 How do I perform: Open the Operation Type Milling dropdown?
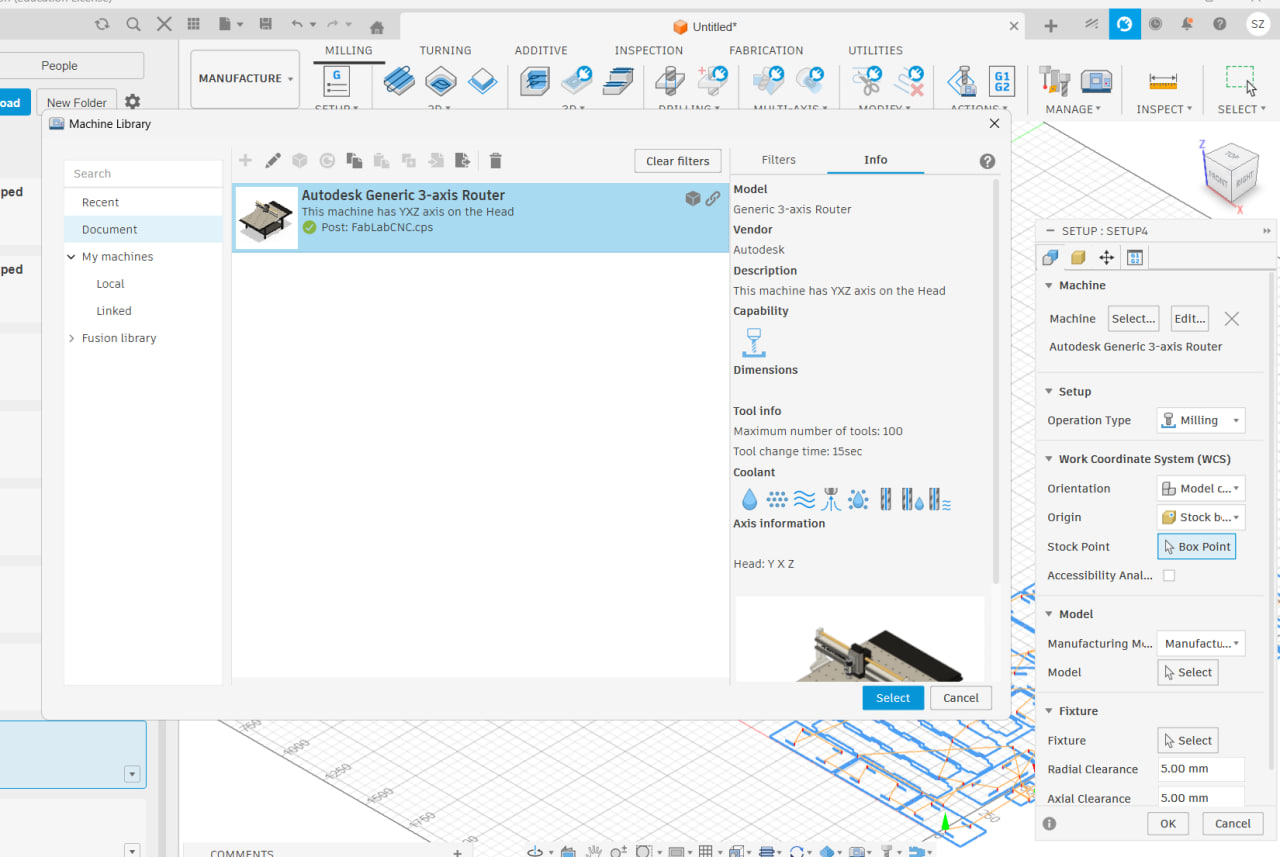coord(1201,421)
